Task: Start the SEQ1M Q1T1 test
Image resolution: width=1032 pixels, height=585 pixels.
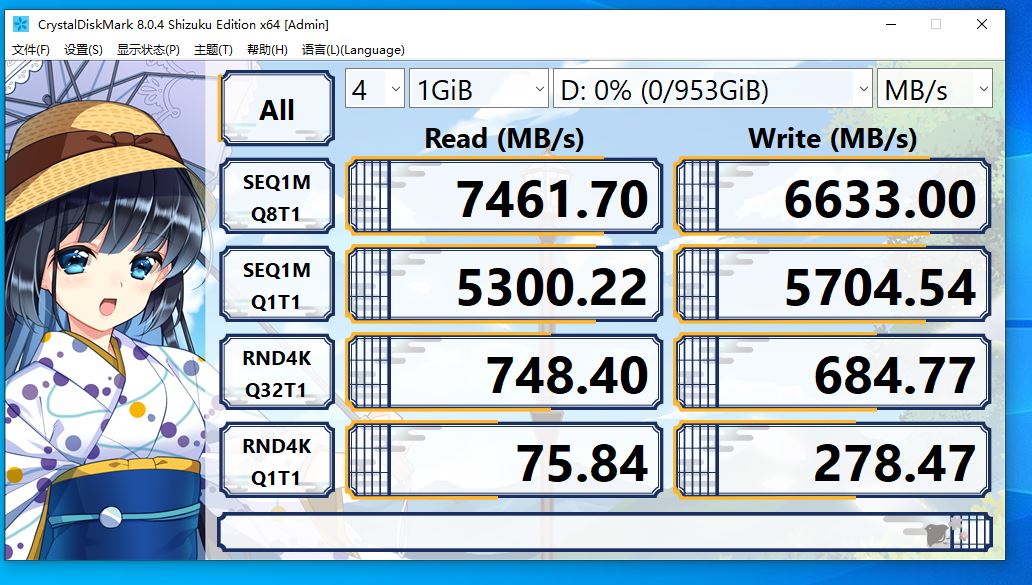Action: point(277,284)
